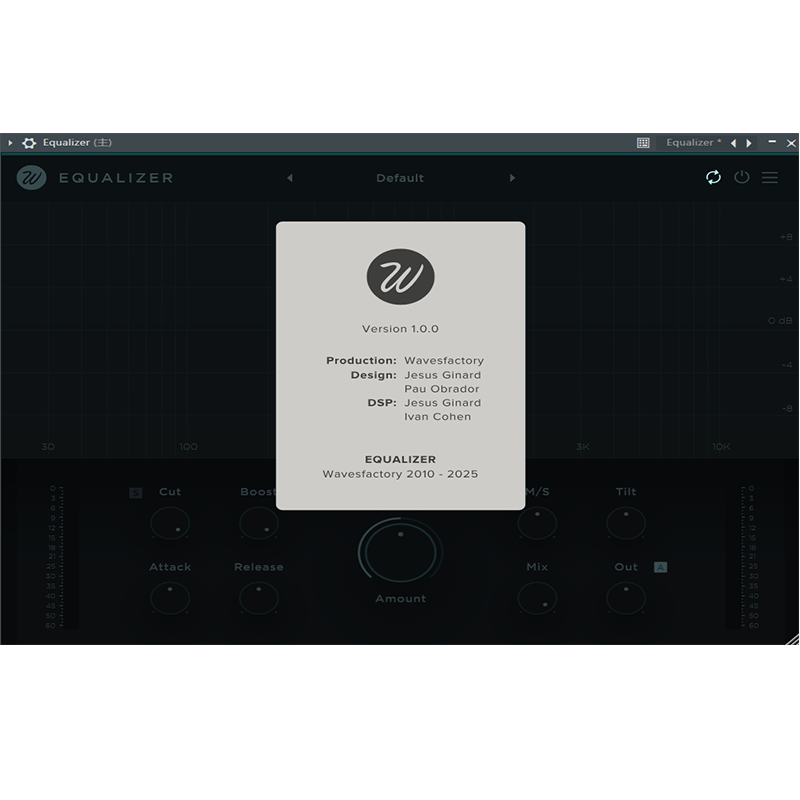Viewport: 800px width, 800px height.
Task: Click the Mix knob
Action: pyautogui.click(x=537, y=598)
